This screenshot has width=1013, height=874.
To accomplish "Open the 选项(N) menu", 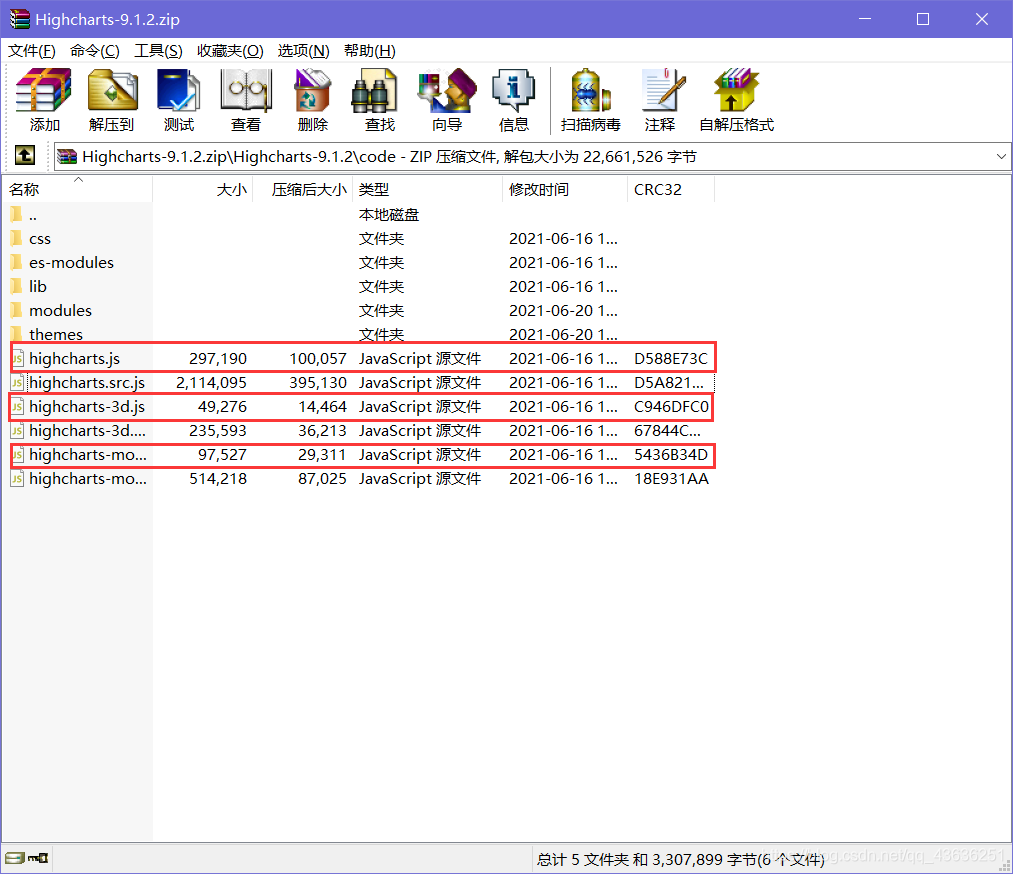I will point(304,51).
